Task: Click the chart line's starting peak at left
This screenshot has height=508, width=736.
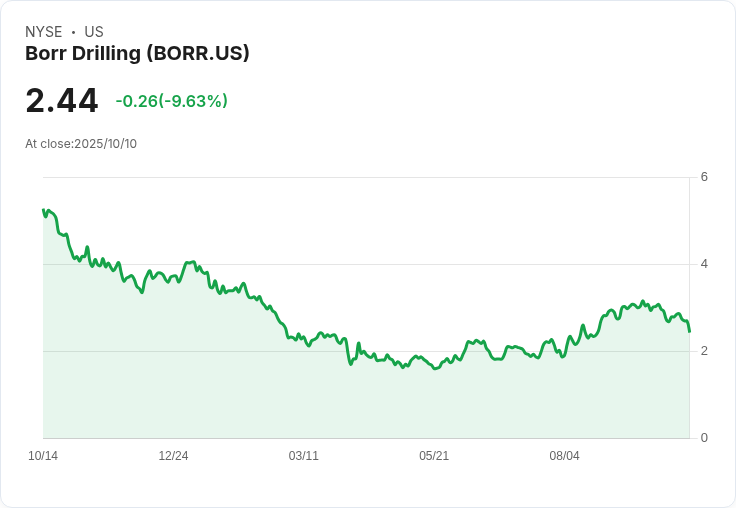Action: tap(44, 211)
